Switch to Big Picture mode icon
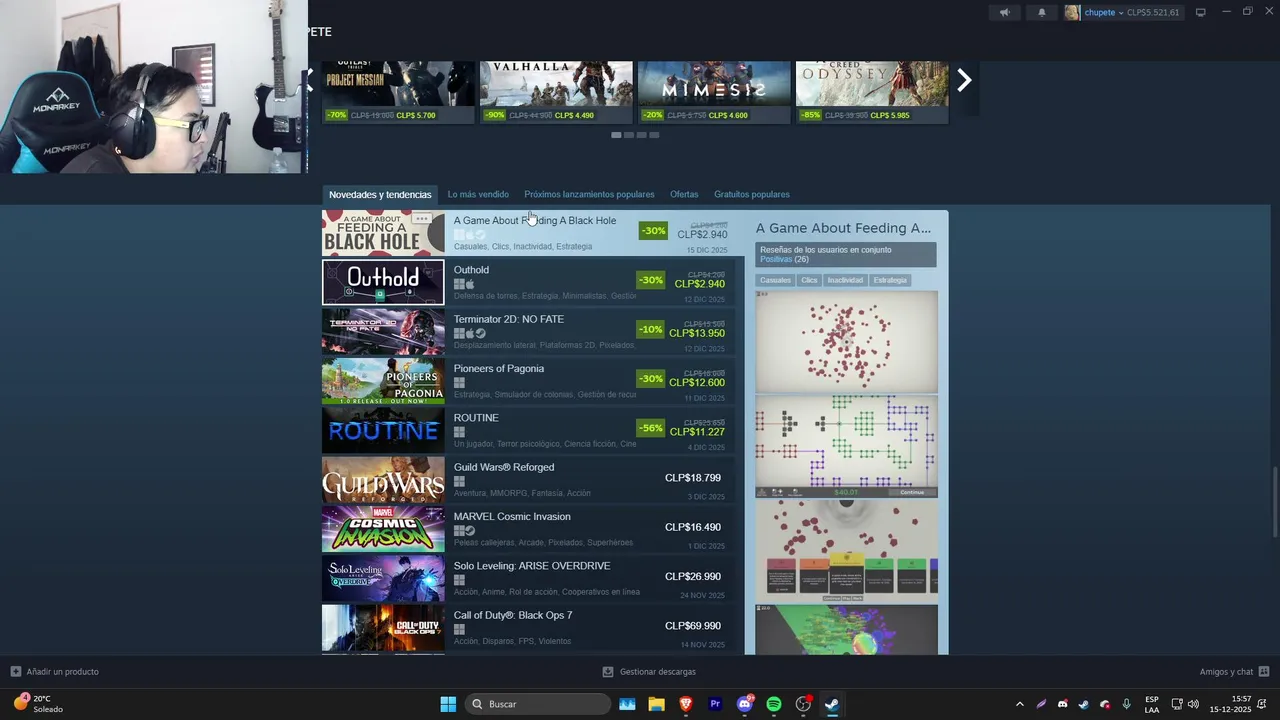 click(1201, 12)
